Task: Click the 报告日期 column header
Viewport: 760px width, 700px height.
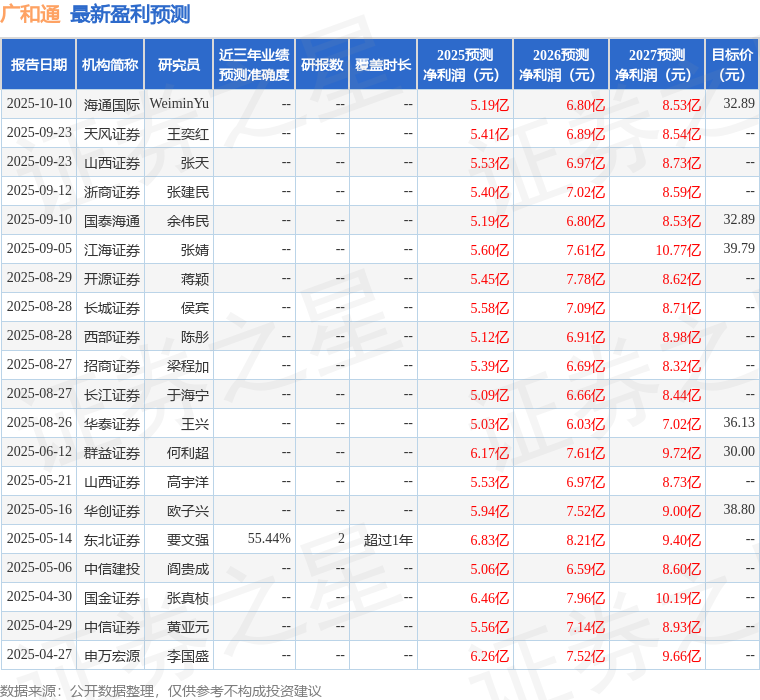Action: 39,64
